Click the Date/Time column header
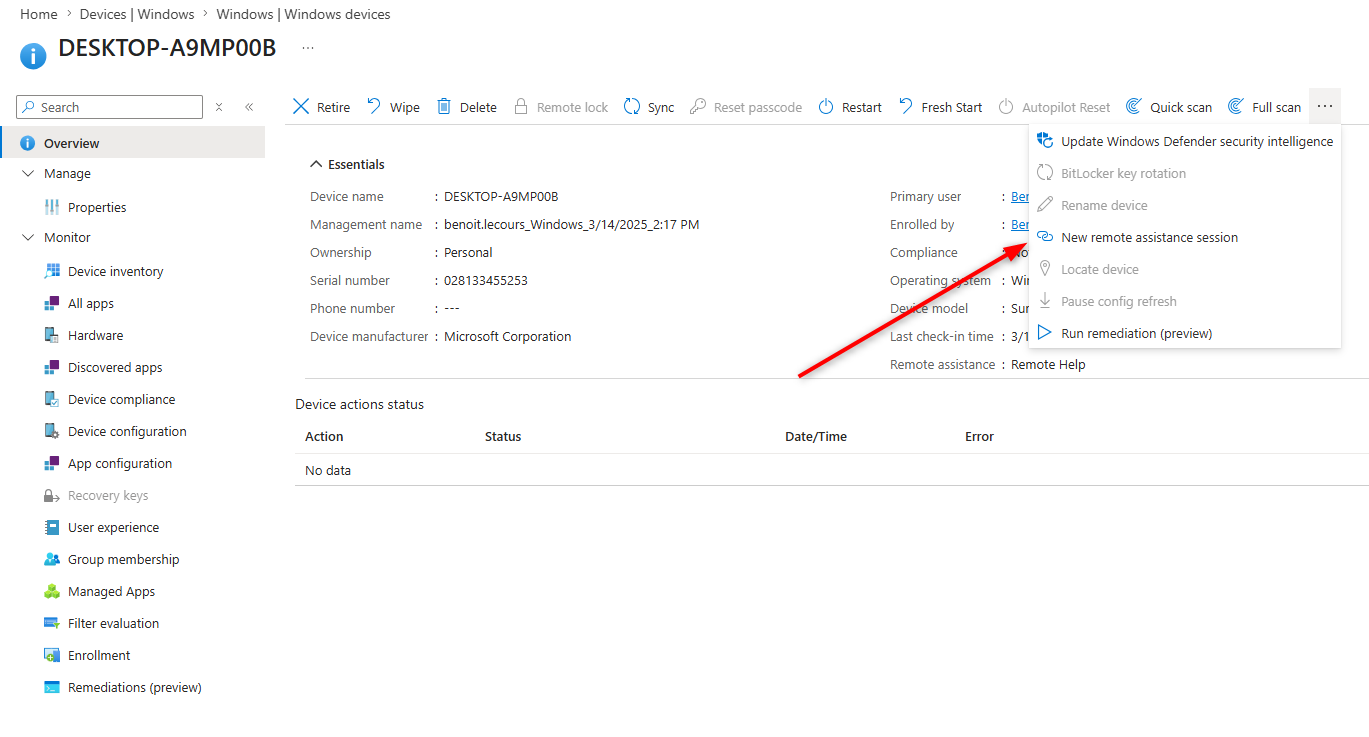 coord(816,436)
